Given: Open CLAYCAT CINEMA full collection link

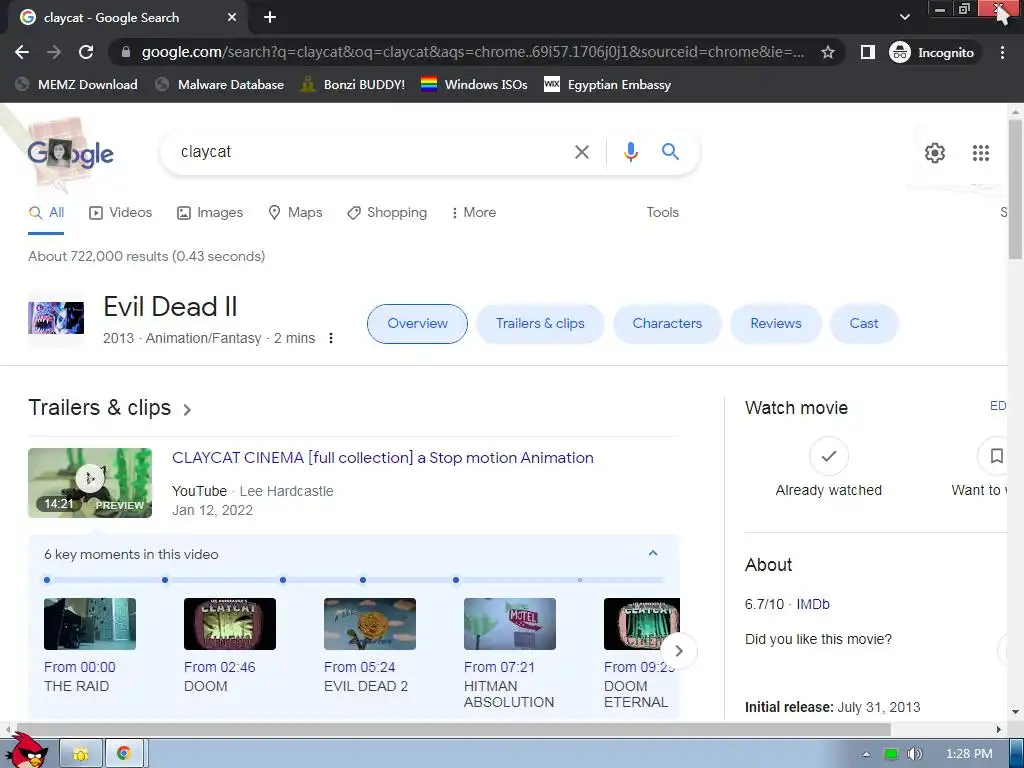Looking at the screenshot, I should point(383,458).
